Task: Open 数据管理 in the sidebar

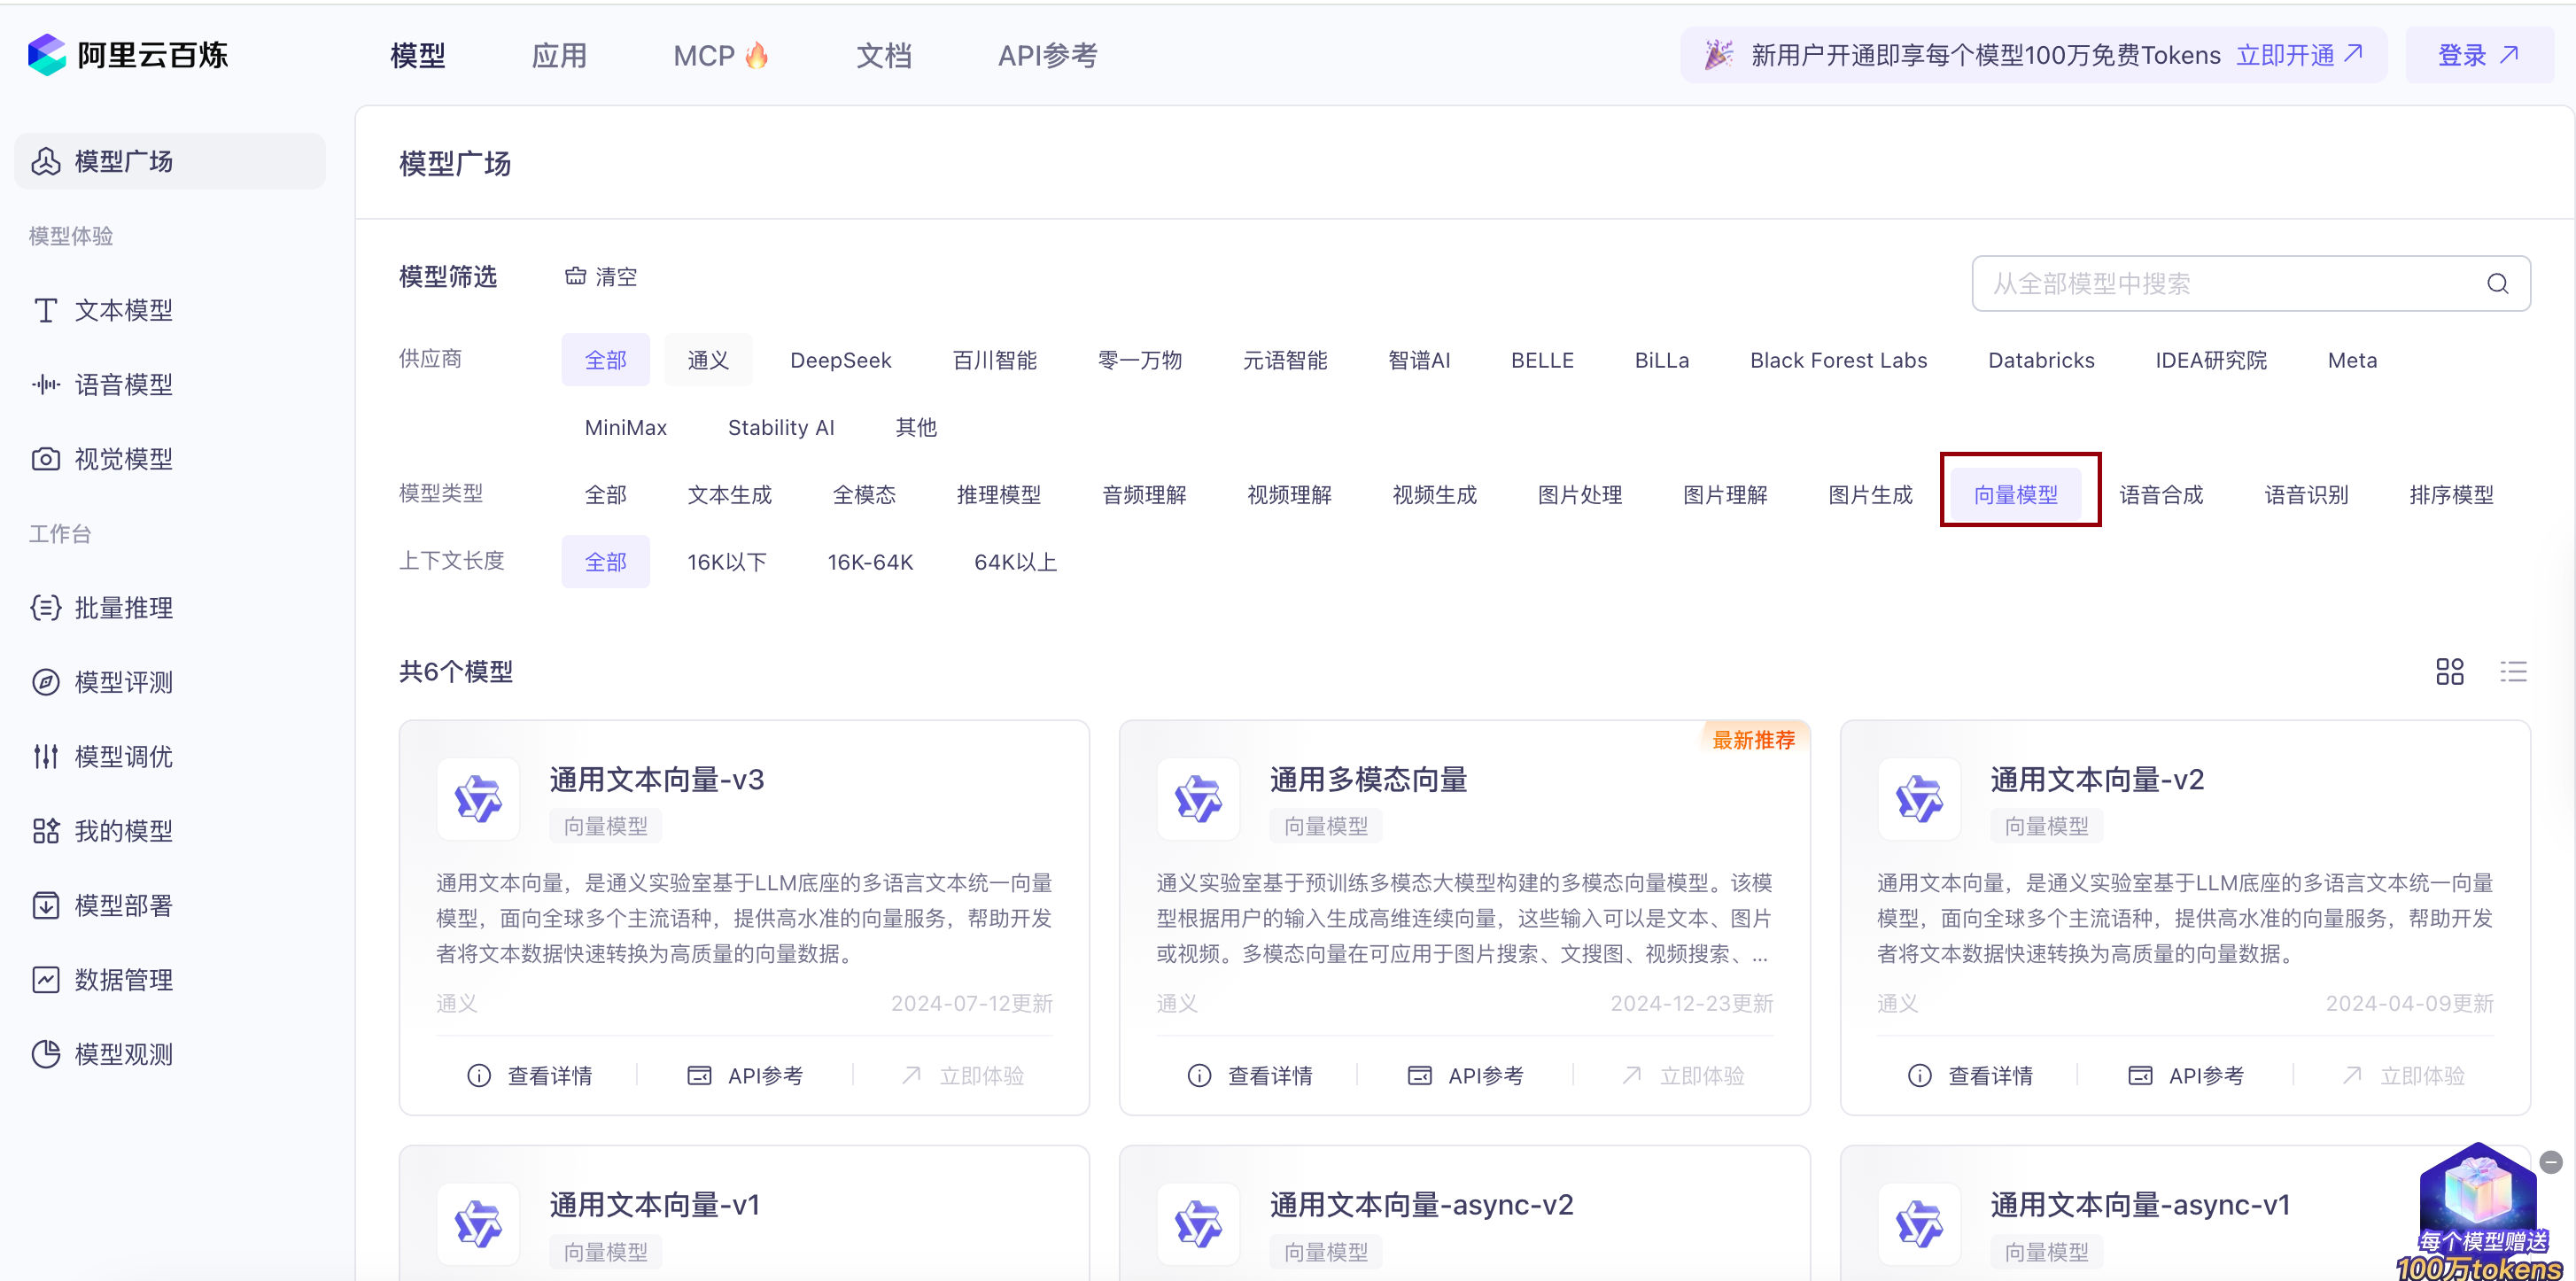Action: click(170, 980)
